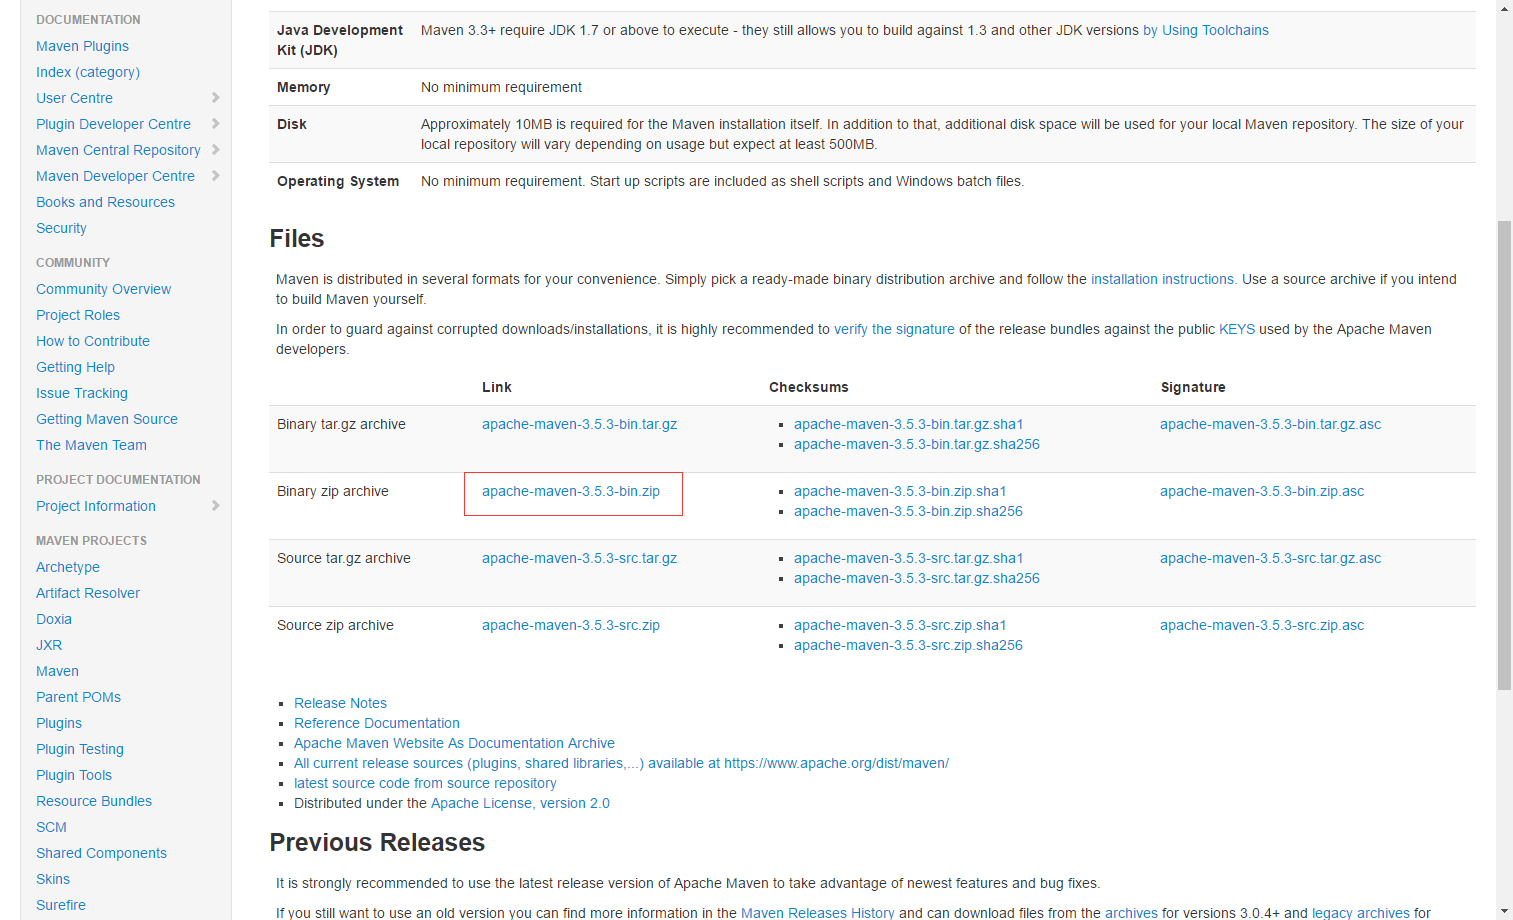Open the bin.zip.sha256 checksum link
The width and height of the screenshot is (1513, 920).
(908, 511)
